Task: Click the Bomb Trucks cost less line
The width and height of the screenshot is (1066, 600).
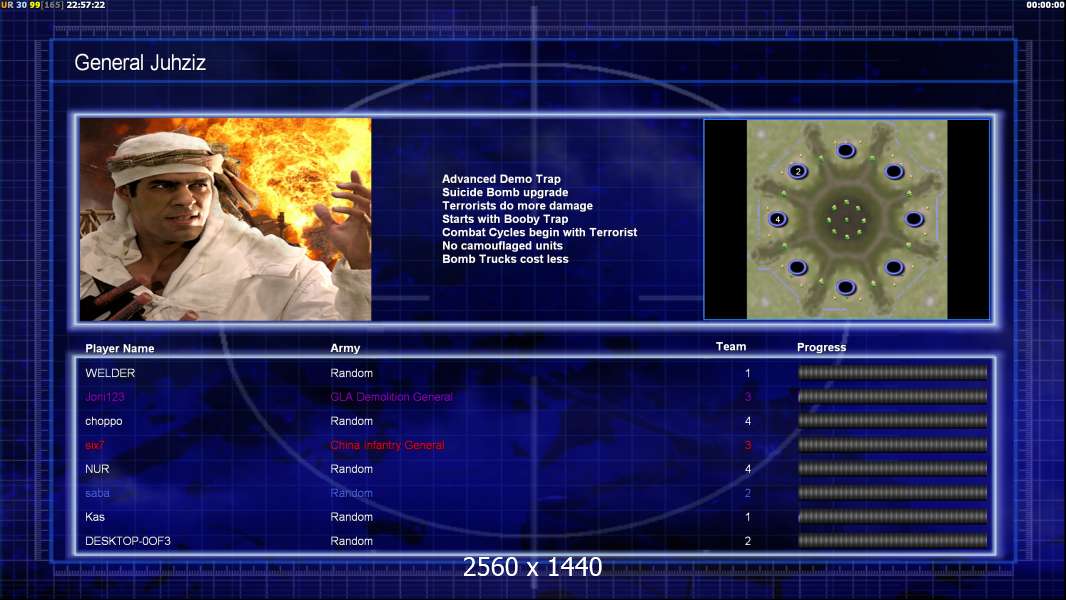Action: click(505, 259)
